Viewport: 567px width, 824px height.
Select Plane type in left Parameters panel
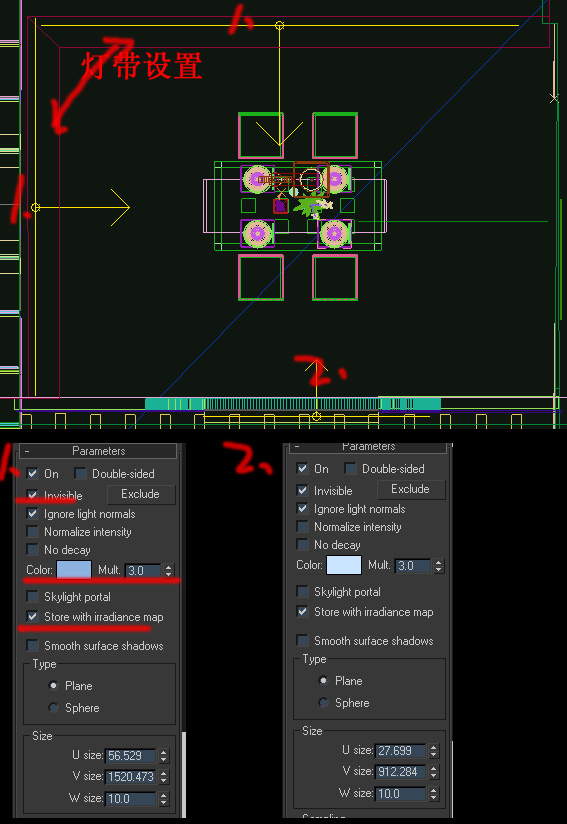(54, 686)
